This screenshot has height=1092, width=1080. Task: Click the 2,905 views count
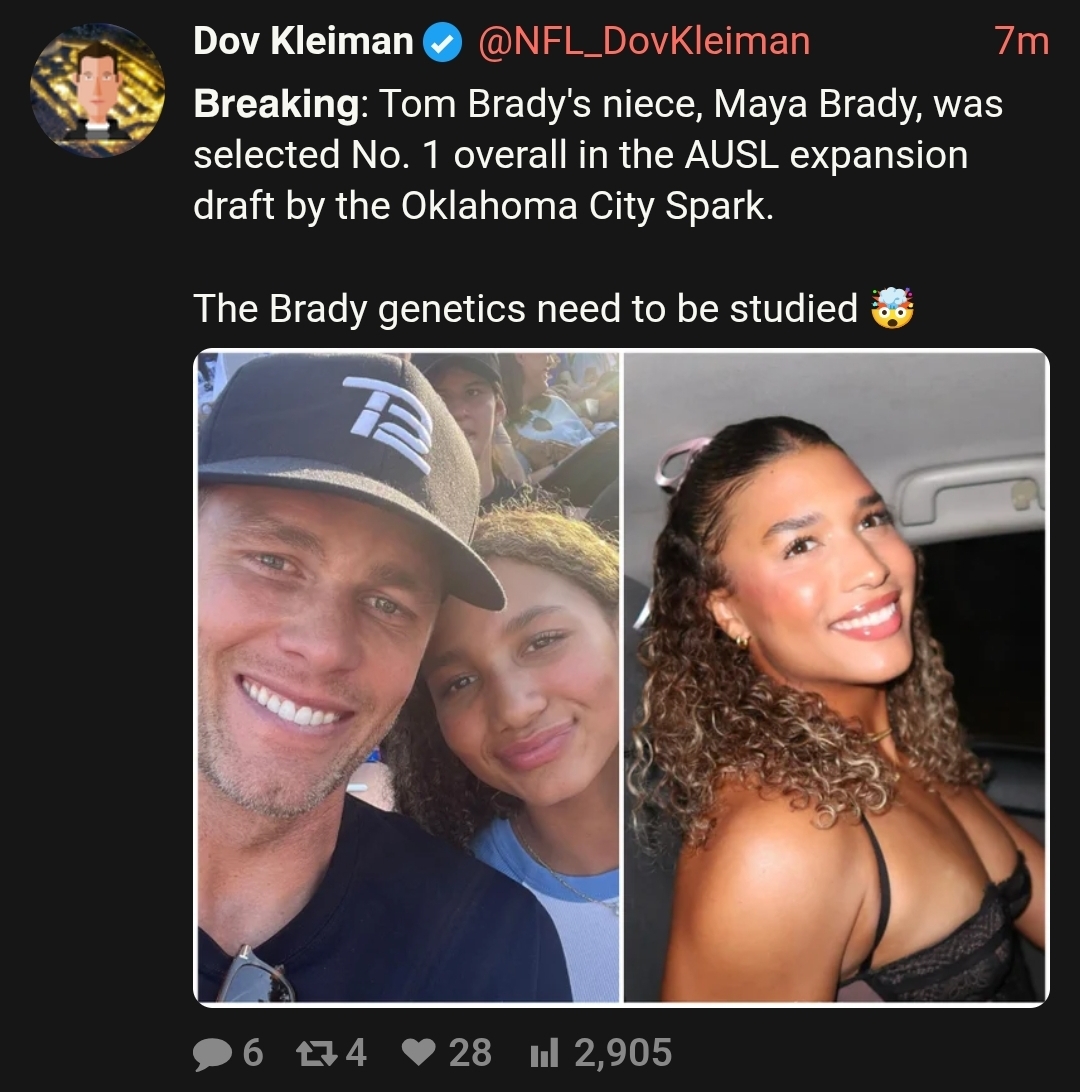tap(621, 1052)
